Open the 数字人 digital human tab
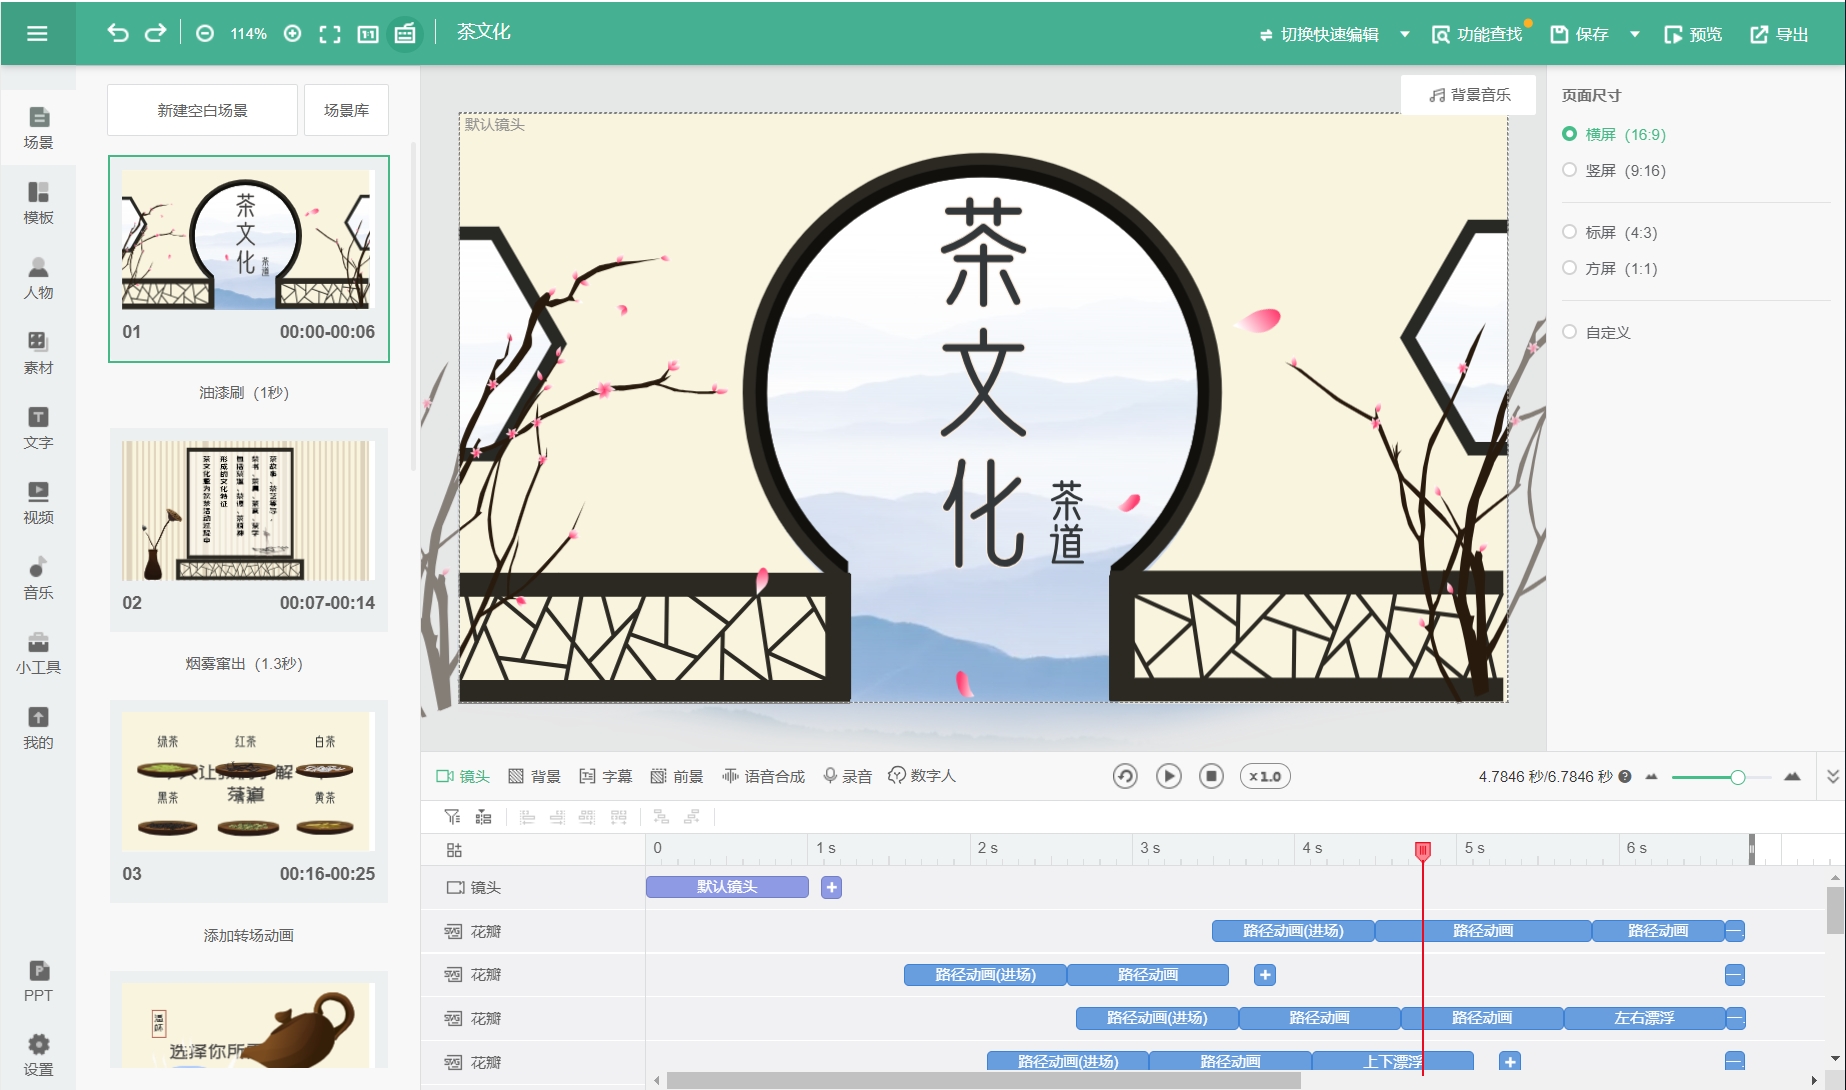 [x=922, y=776]
